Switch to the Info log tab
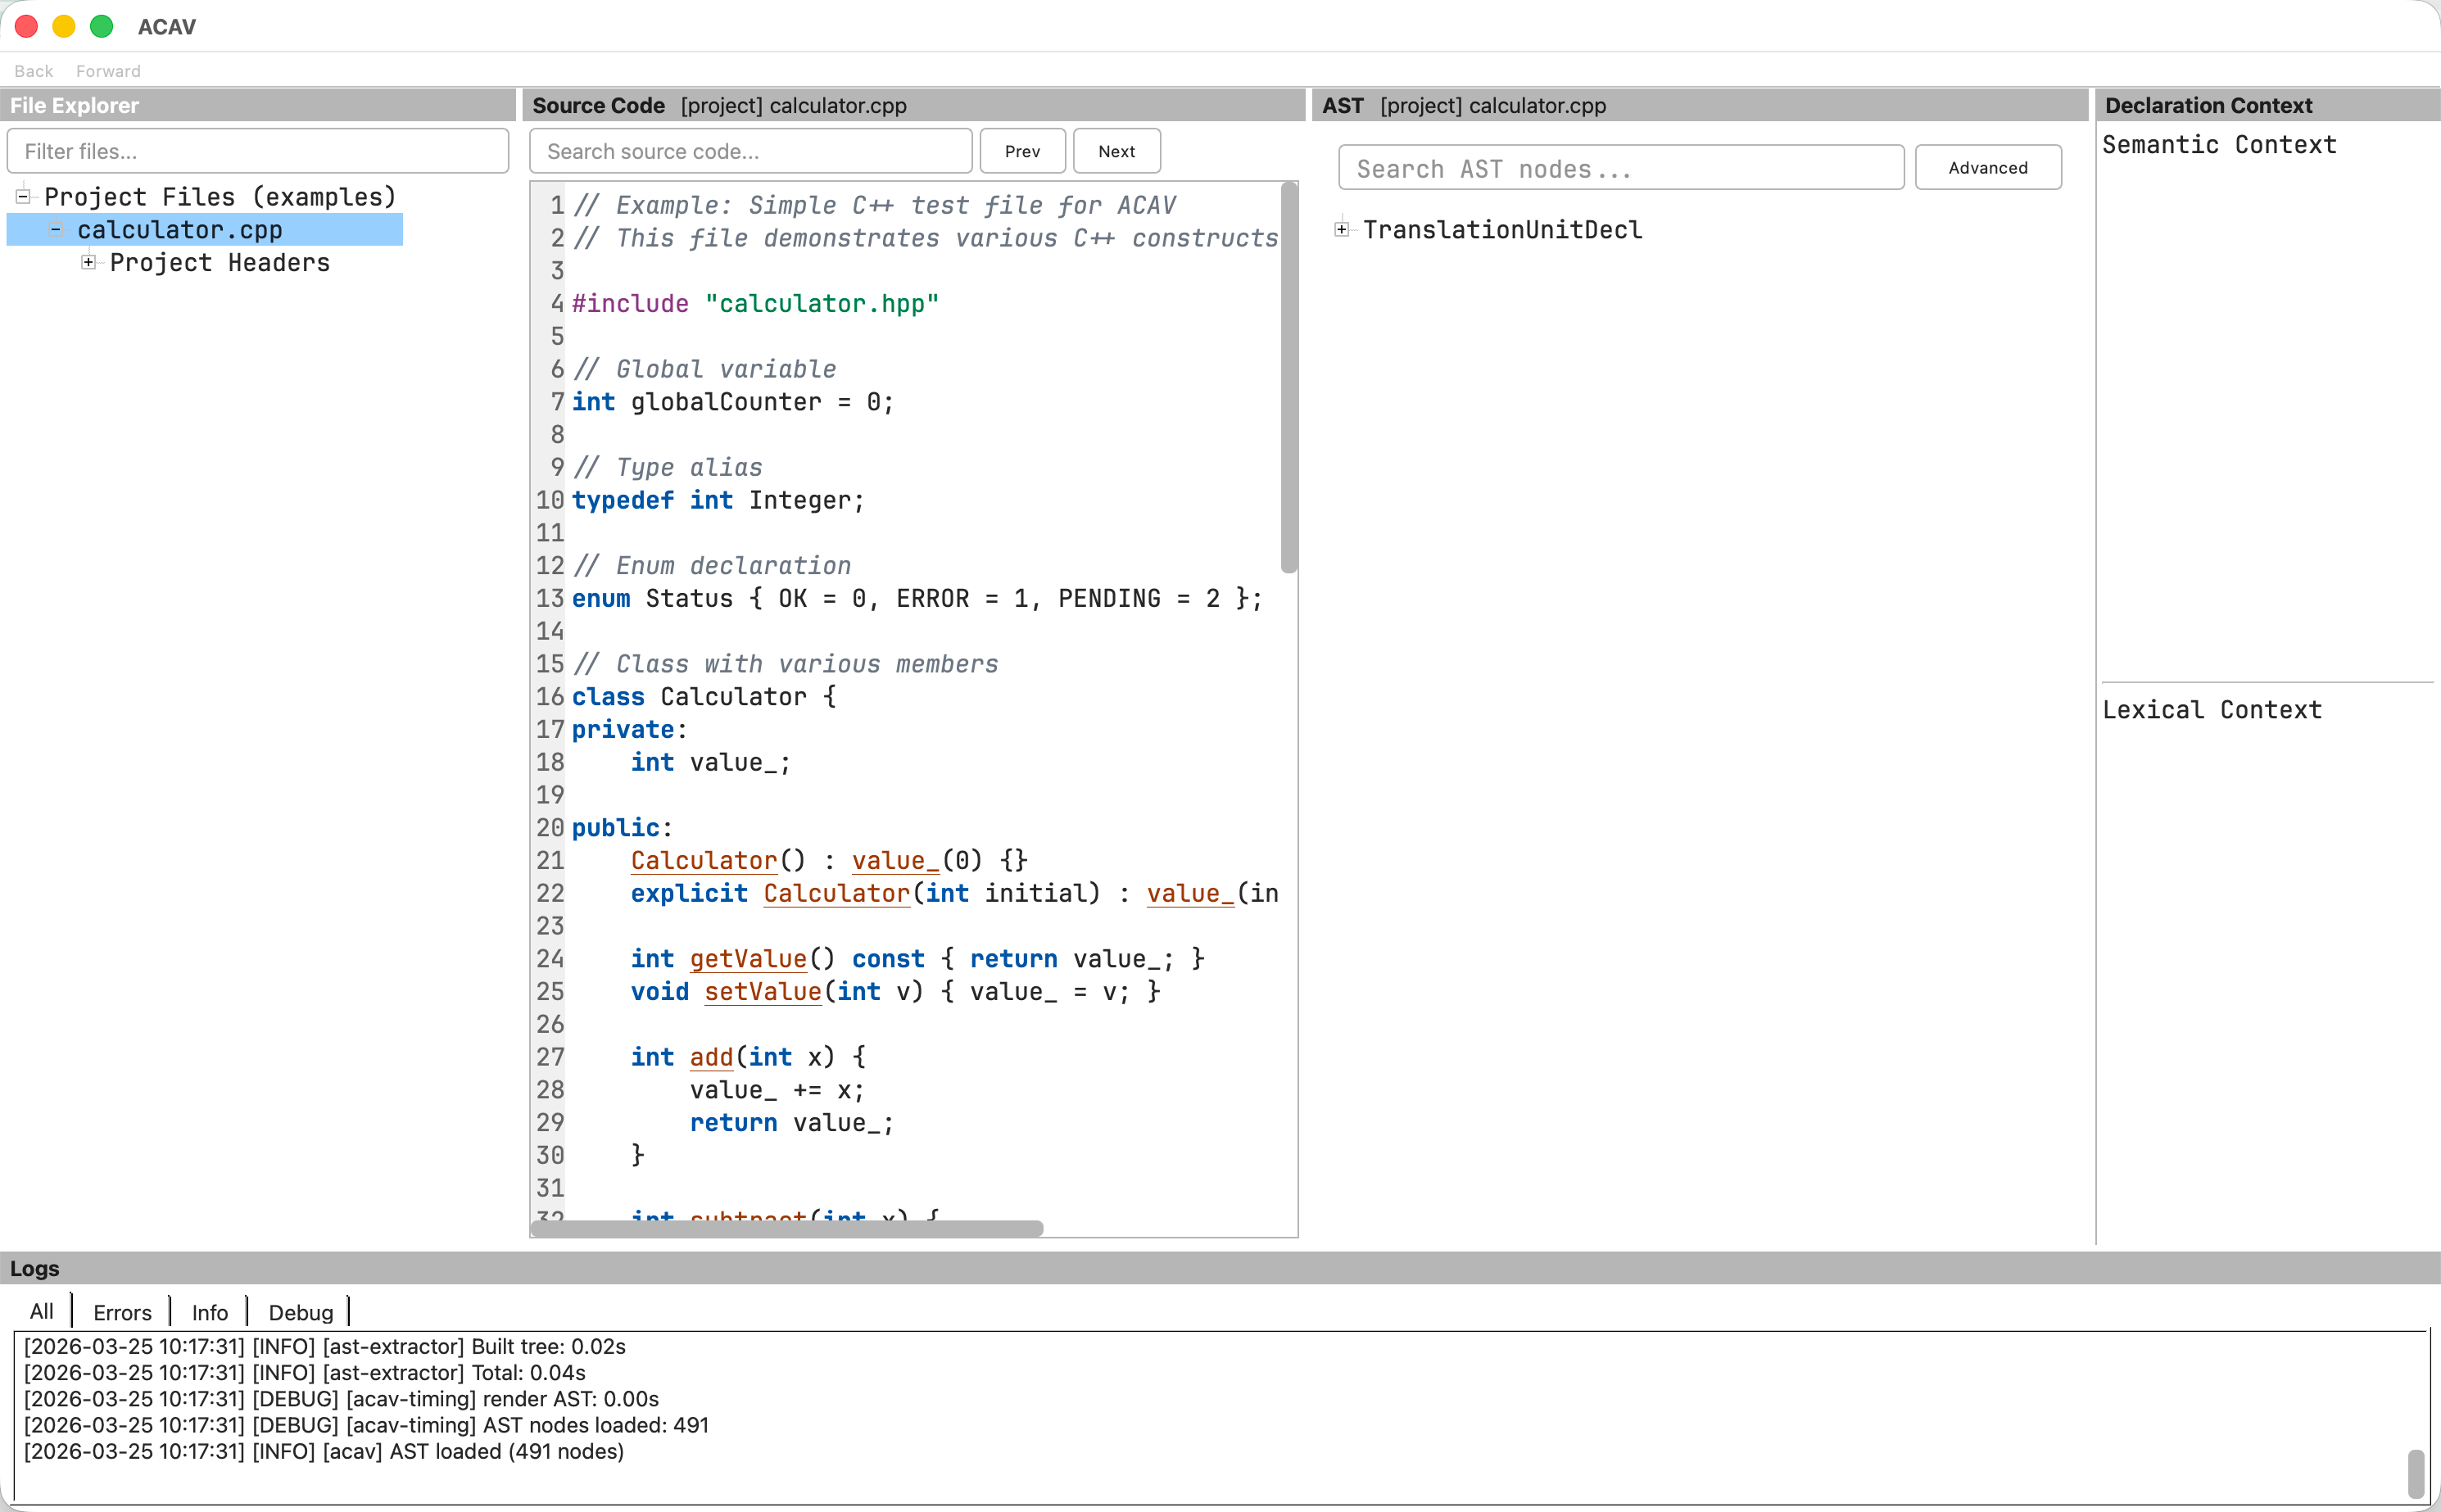Image resolution: width=2441 pixels, height=1512 pixels. click(x=209, y=1312)
